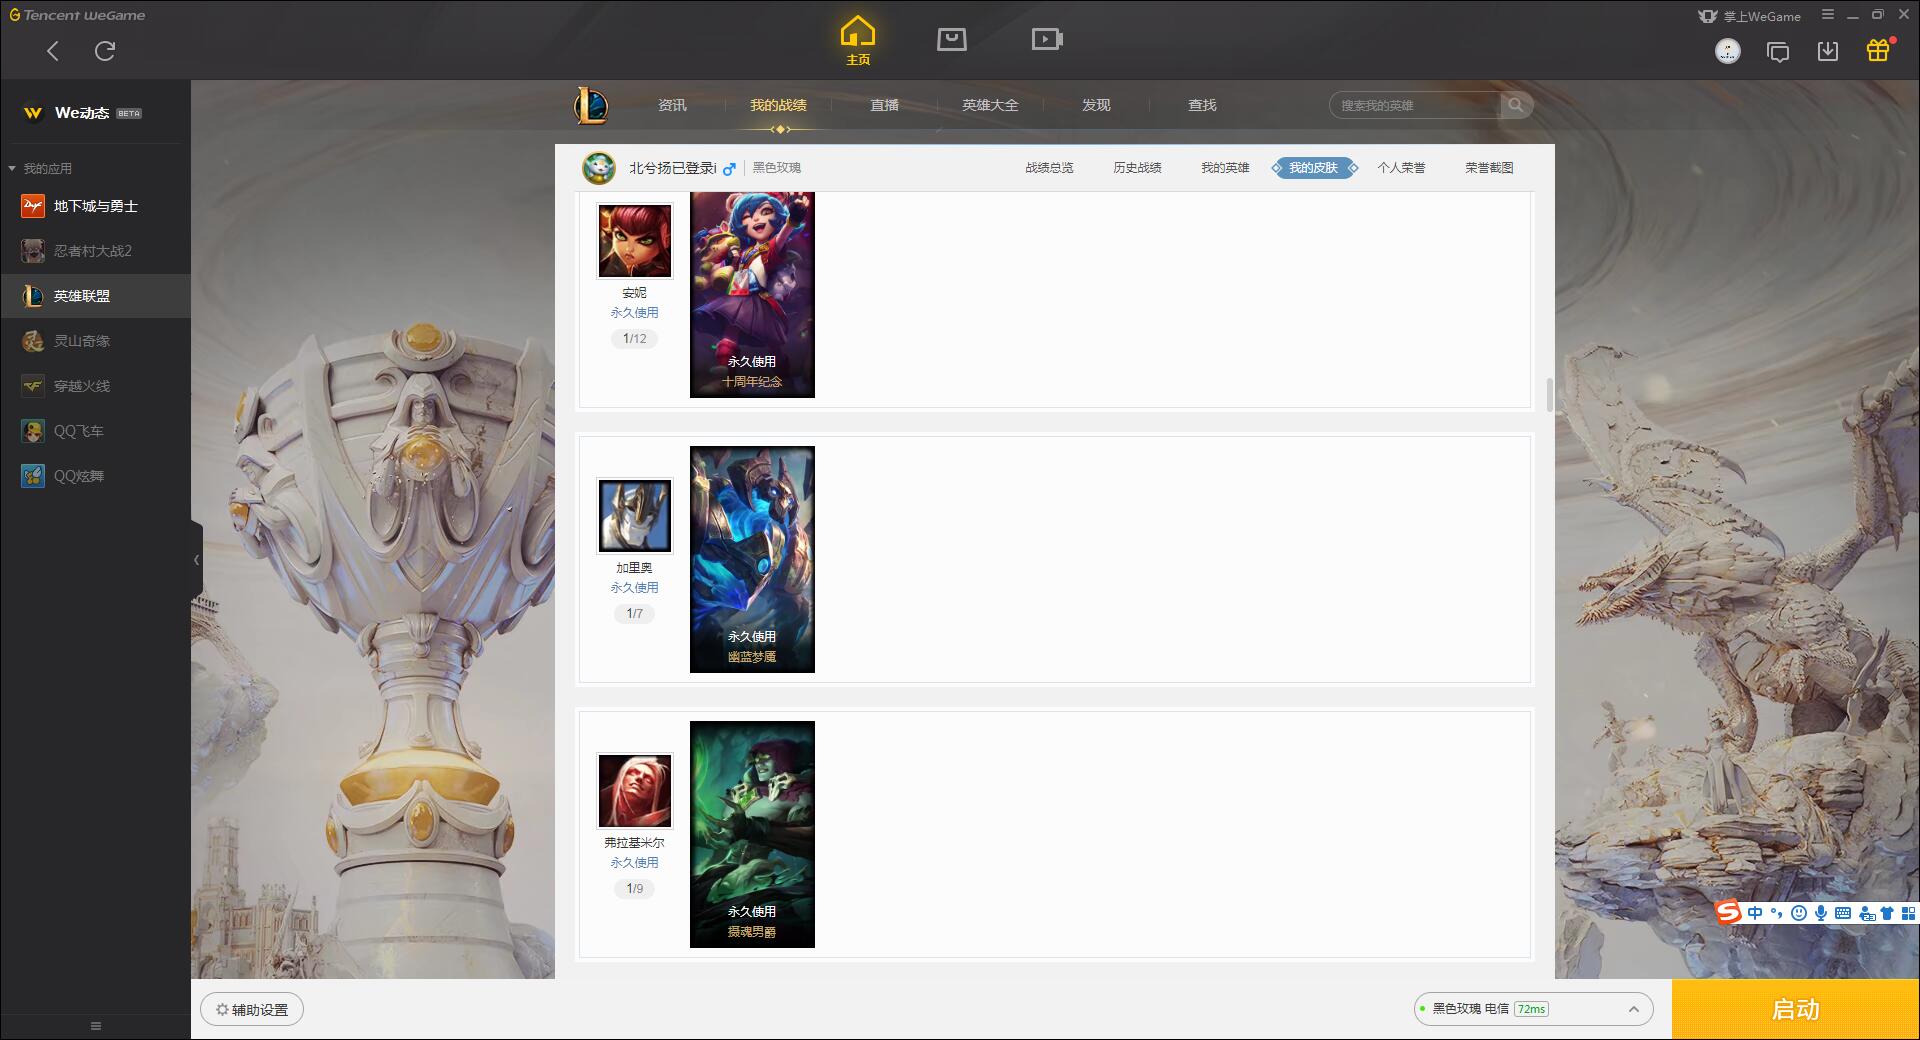Image resolution: width=1920 pixels, height=1040 pixels.
Task: Click the 加里奥 champion portrait
Action: pyautogui.click(x=635, y=516)
